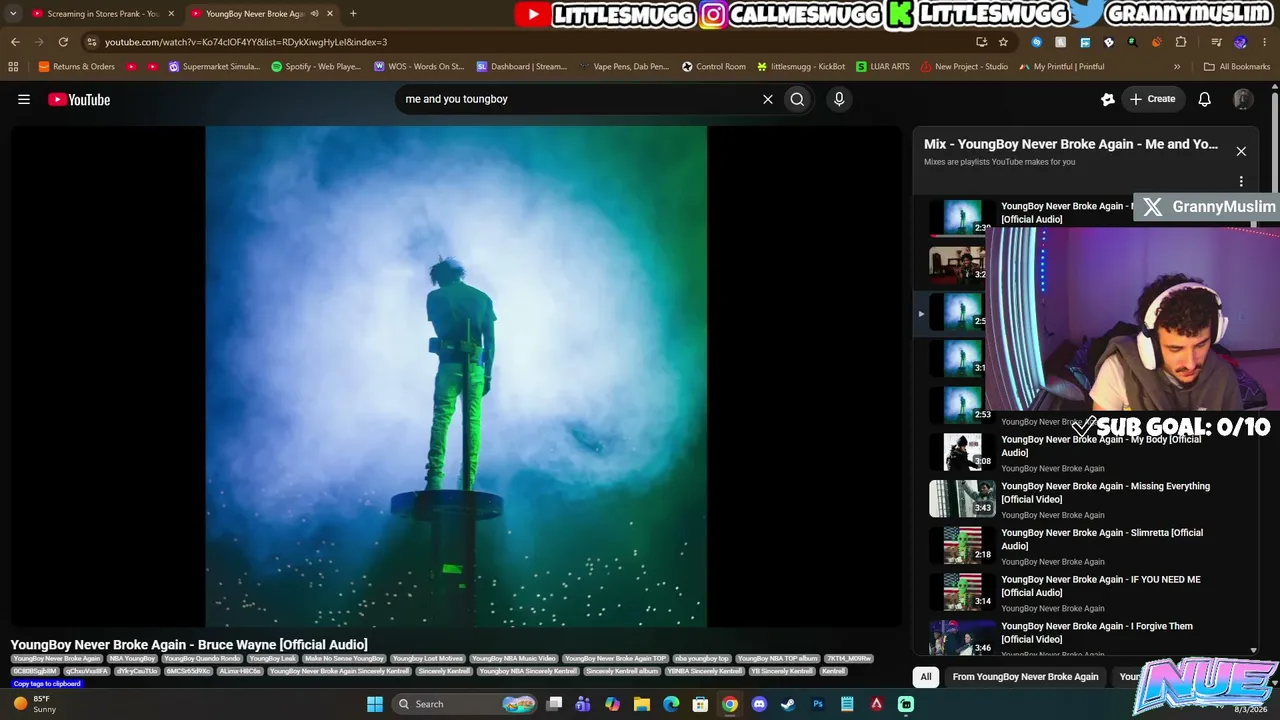Select the All filter chip
Image resolution: width=1280 pixels, height=720 pixels.
point(926,677)
